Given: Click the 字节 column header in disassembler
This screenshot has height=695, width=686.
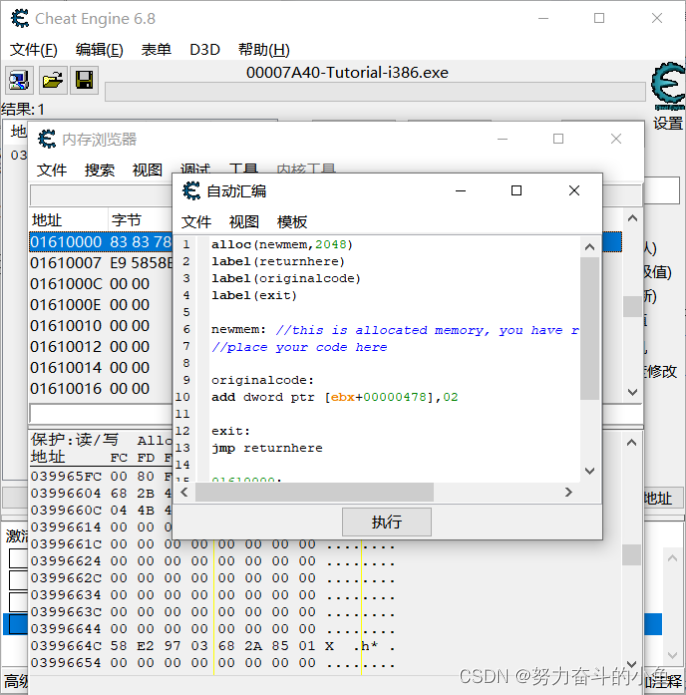Looking at the screenshot, I should tap(140, 220).
